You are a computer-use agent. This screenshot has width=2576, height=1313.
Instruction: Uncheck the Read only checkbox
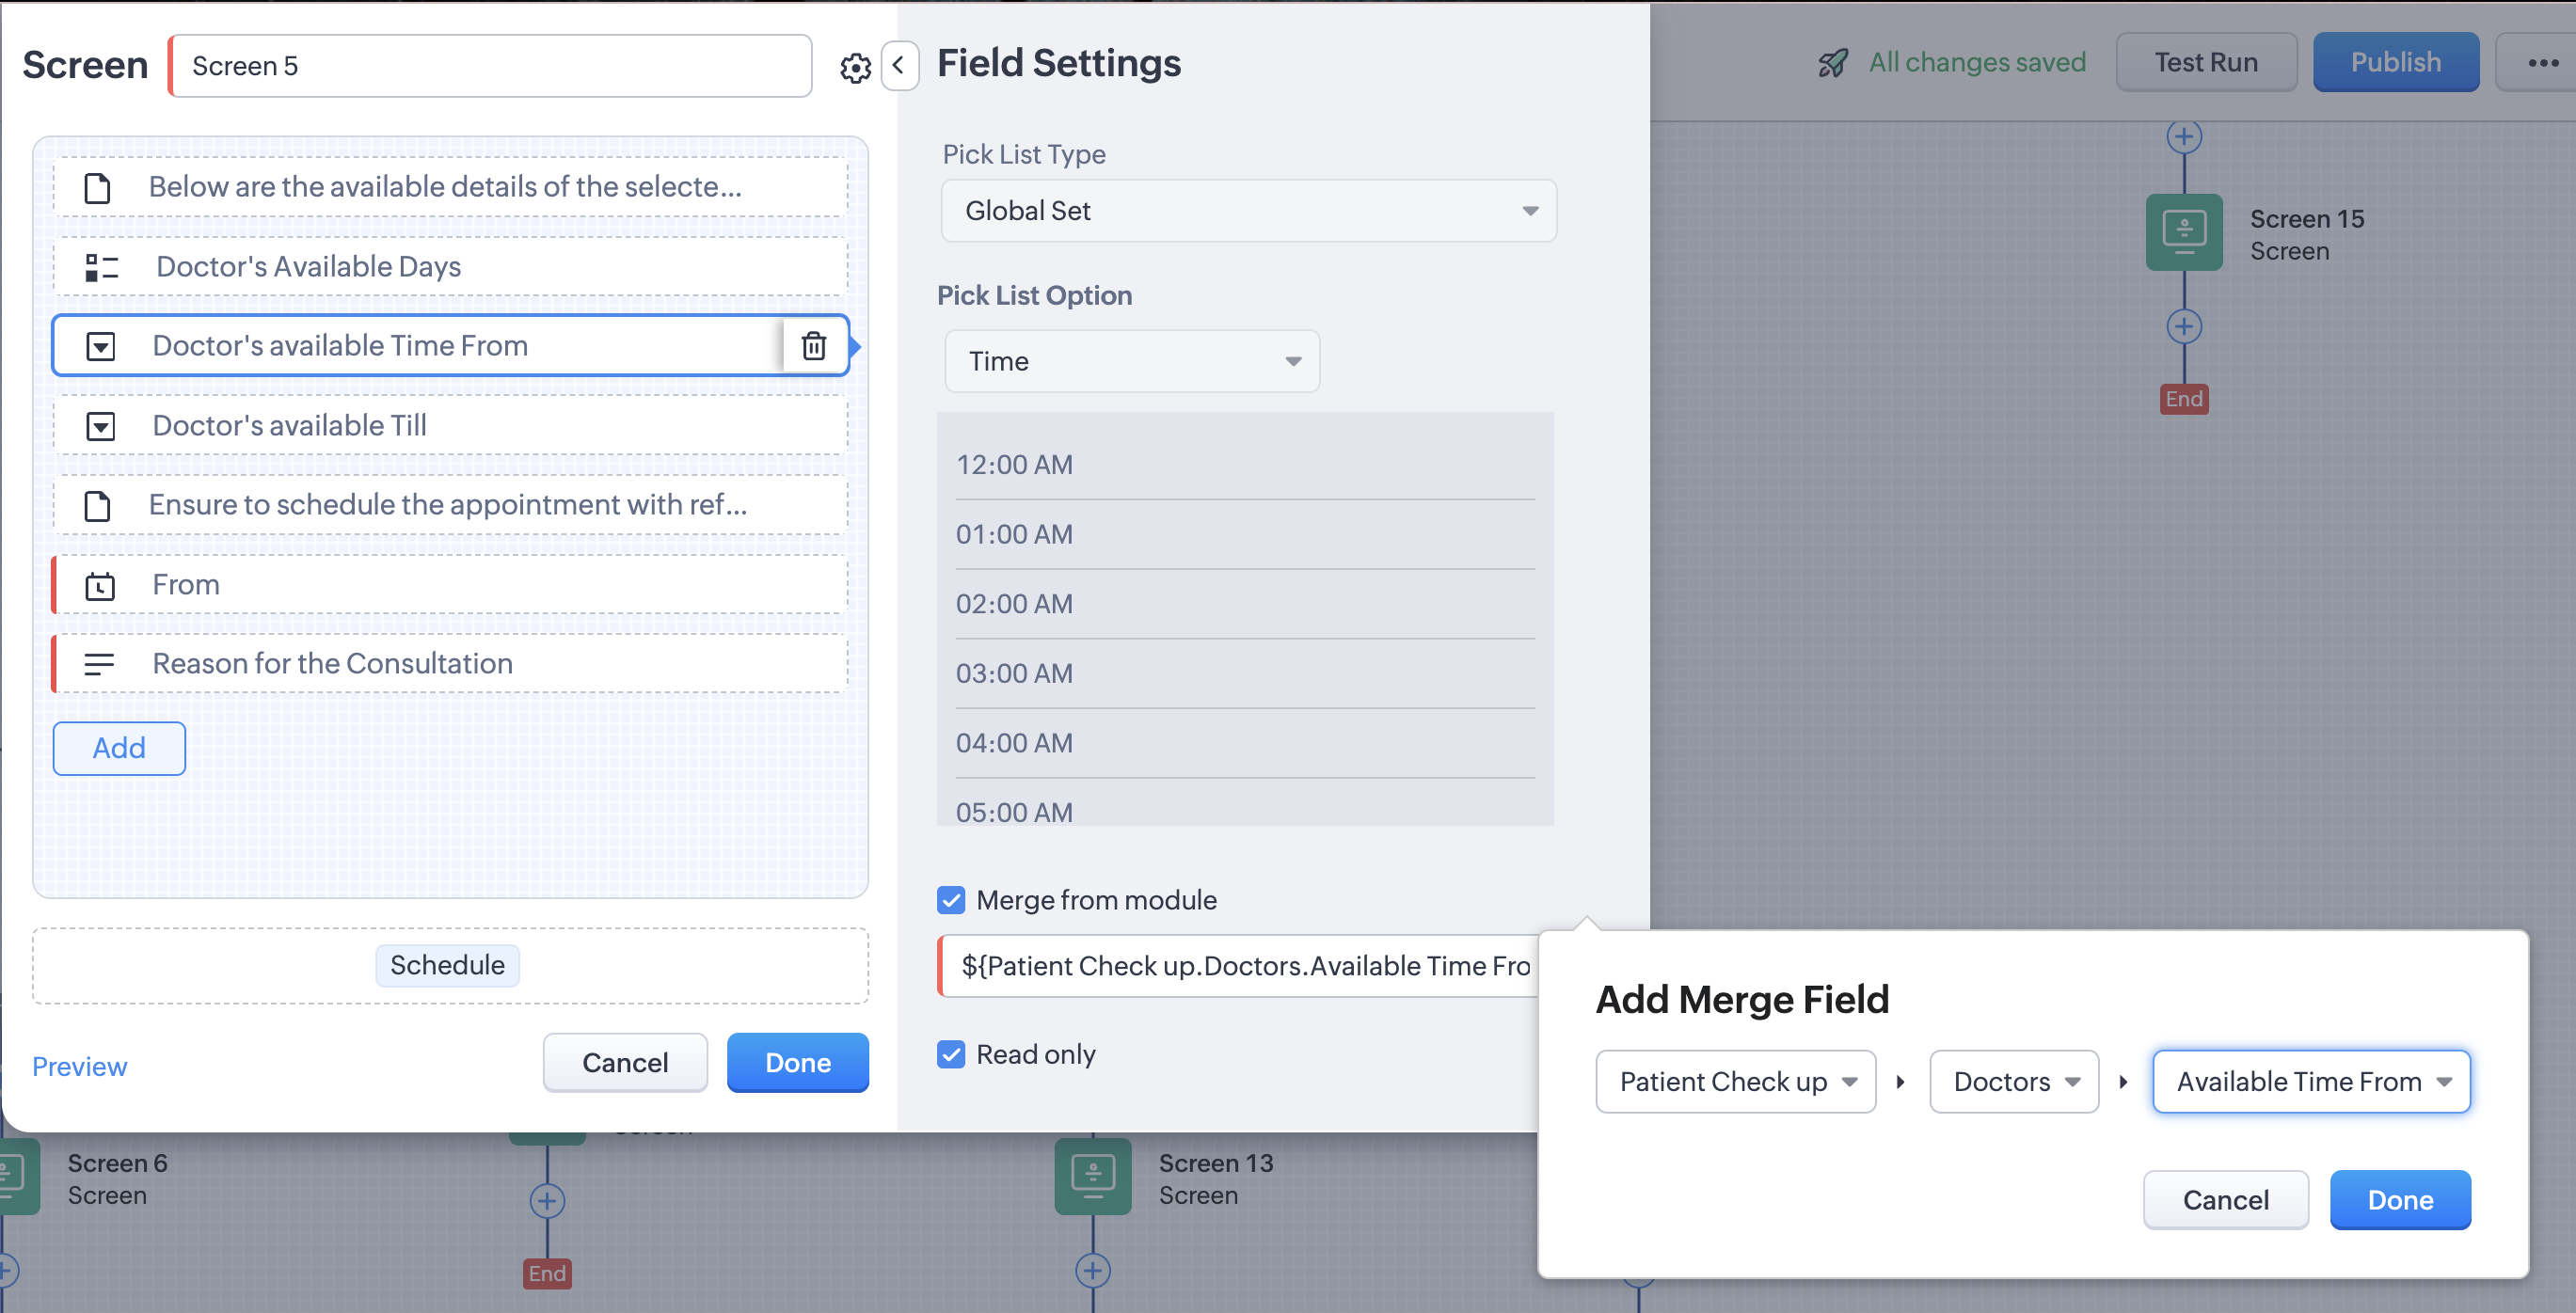click(951, 1054)
